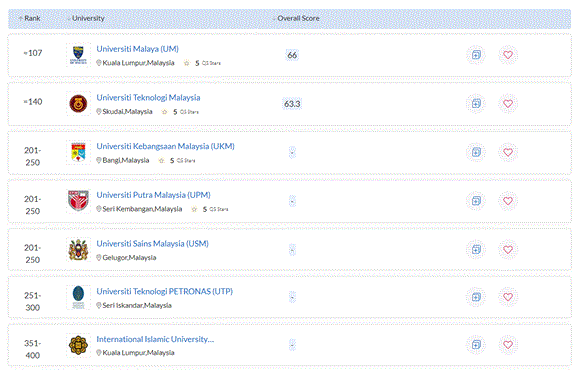Image resolution: width=576 pixels, height=370 pixels.
Task: Sort table by Overall Score column
Action: tap(296, 18)
